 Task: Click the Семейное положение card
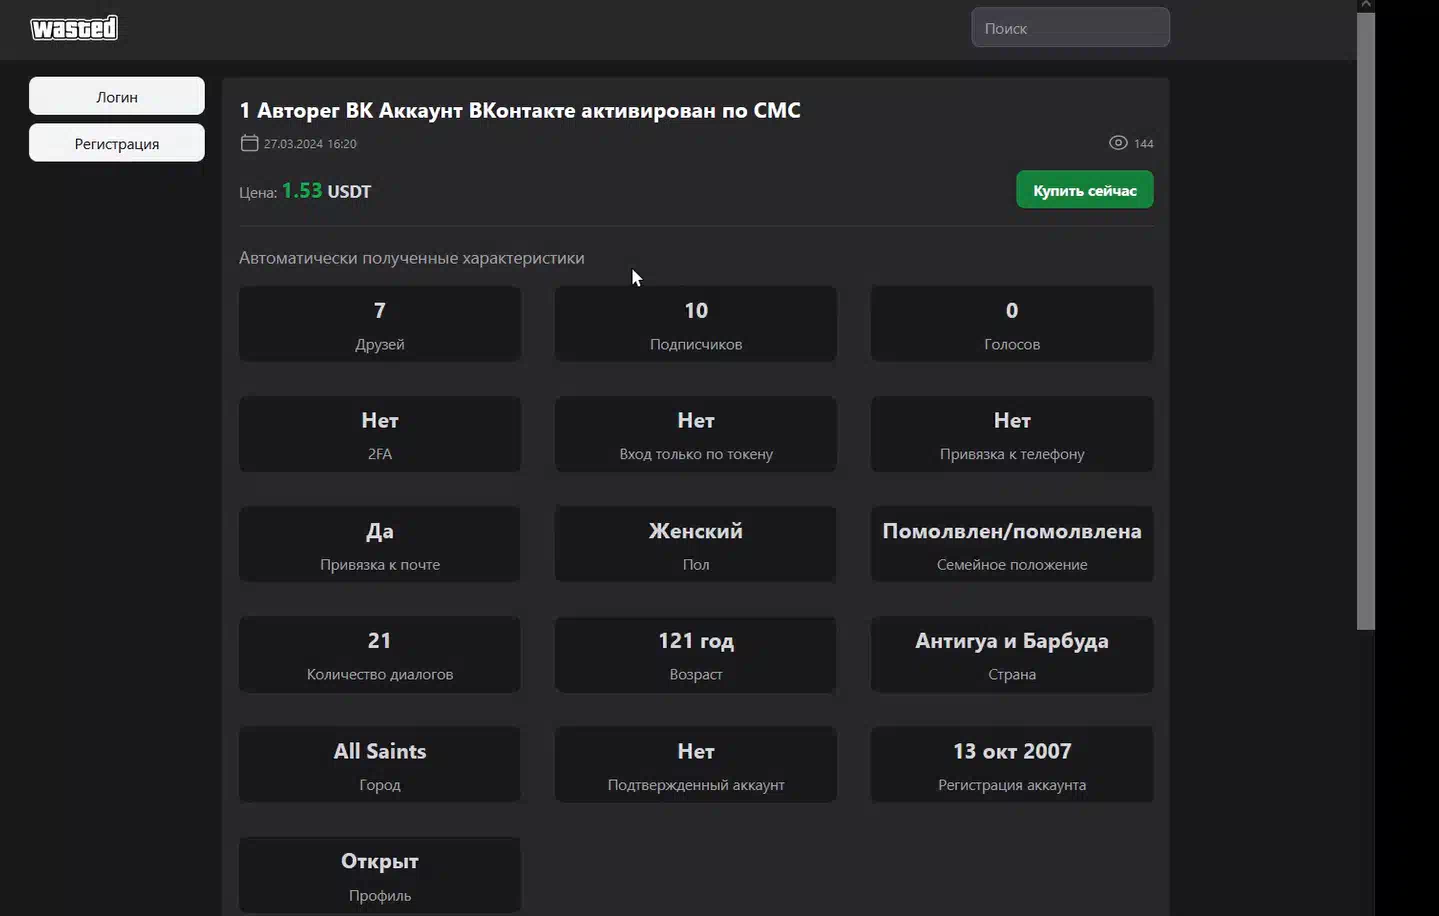point(1012,544)
